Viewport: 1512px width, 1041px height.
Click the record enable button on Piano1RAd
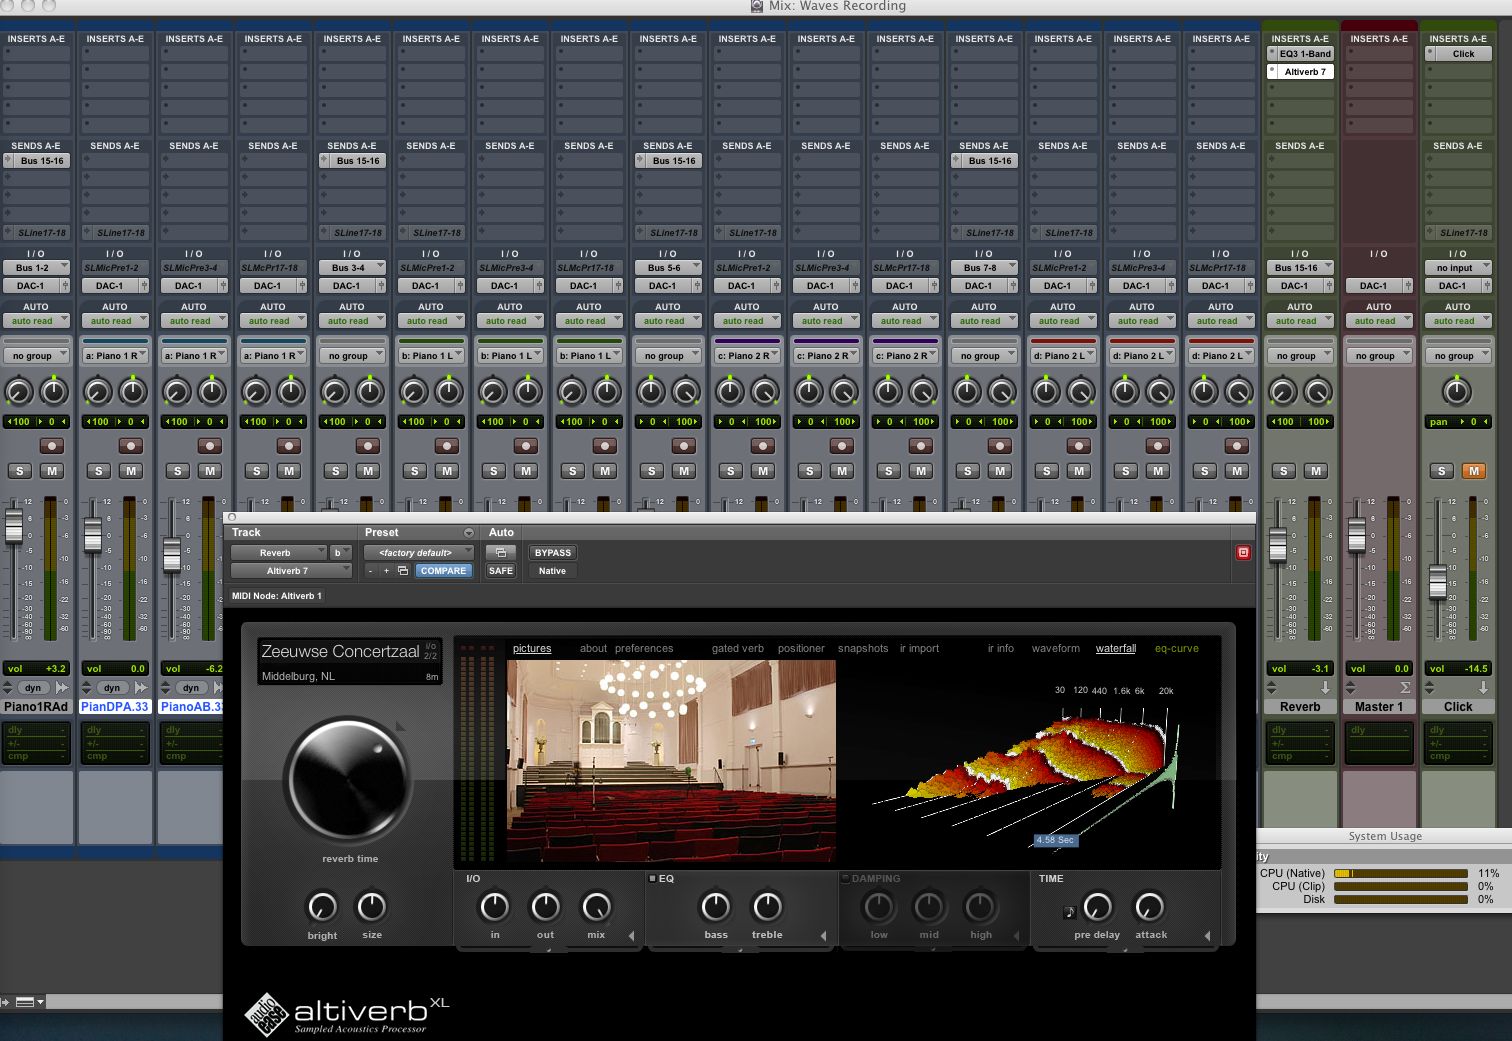[x=52, y=446]
